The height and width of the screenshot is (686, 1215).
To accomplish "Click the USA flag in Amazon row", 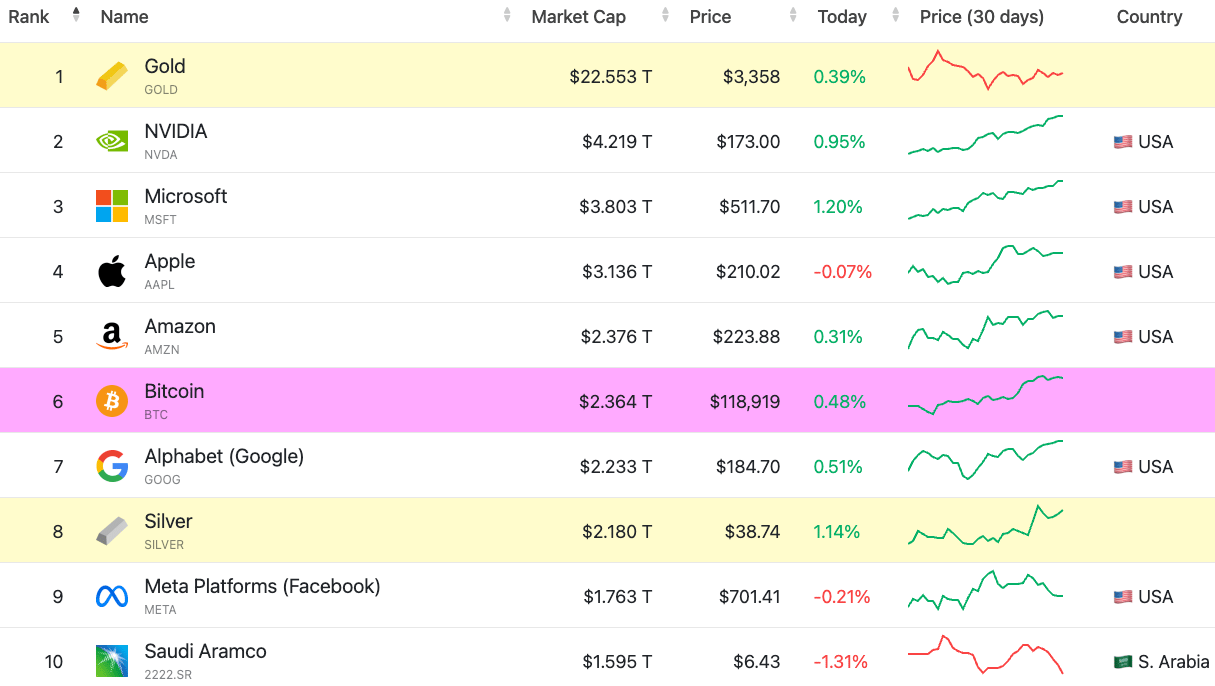I will coord(1123,337).
